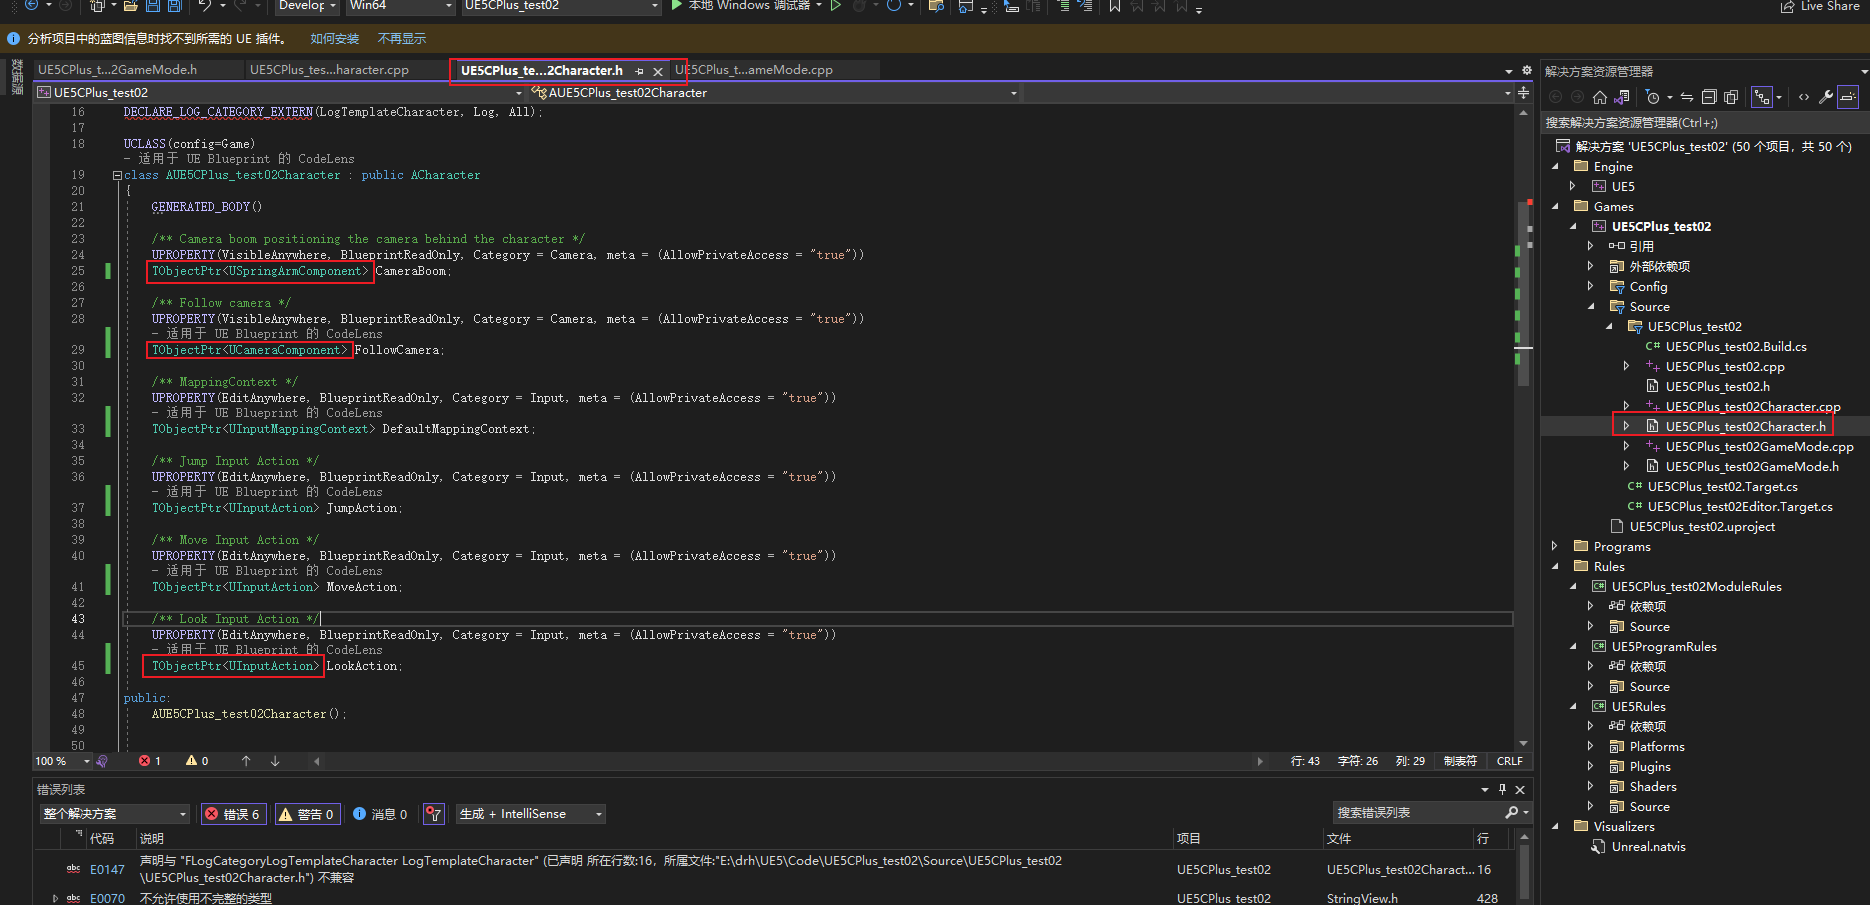Open the Win64 platform dropdown
Viewport: 1870px width, 905px height.
pyautogui.click(x=401, y=5)
